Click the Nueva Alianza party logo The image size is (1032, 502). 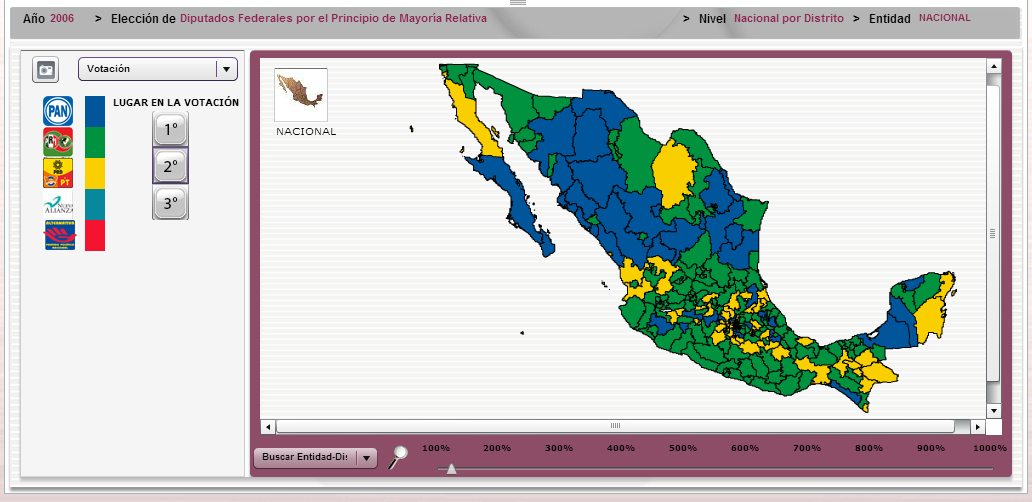point(58,205)
